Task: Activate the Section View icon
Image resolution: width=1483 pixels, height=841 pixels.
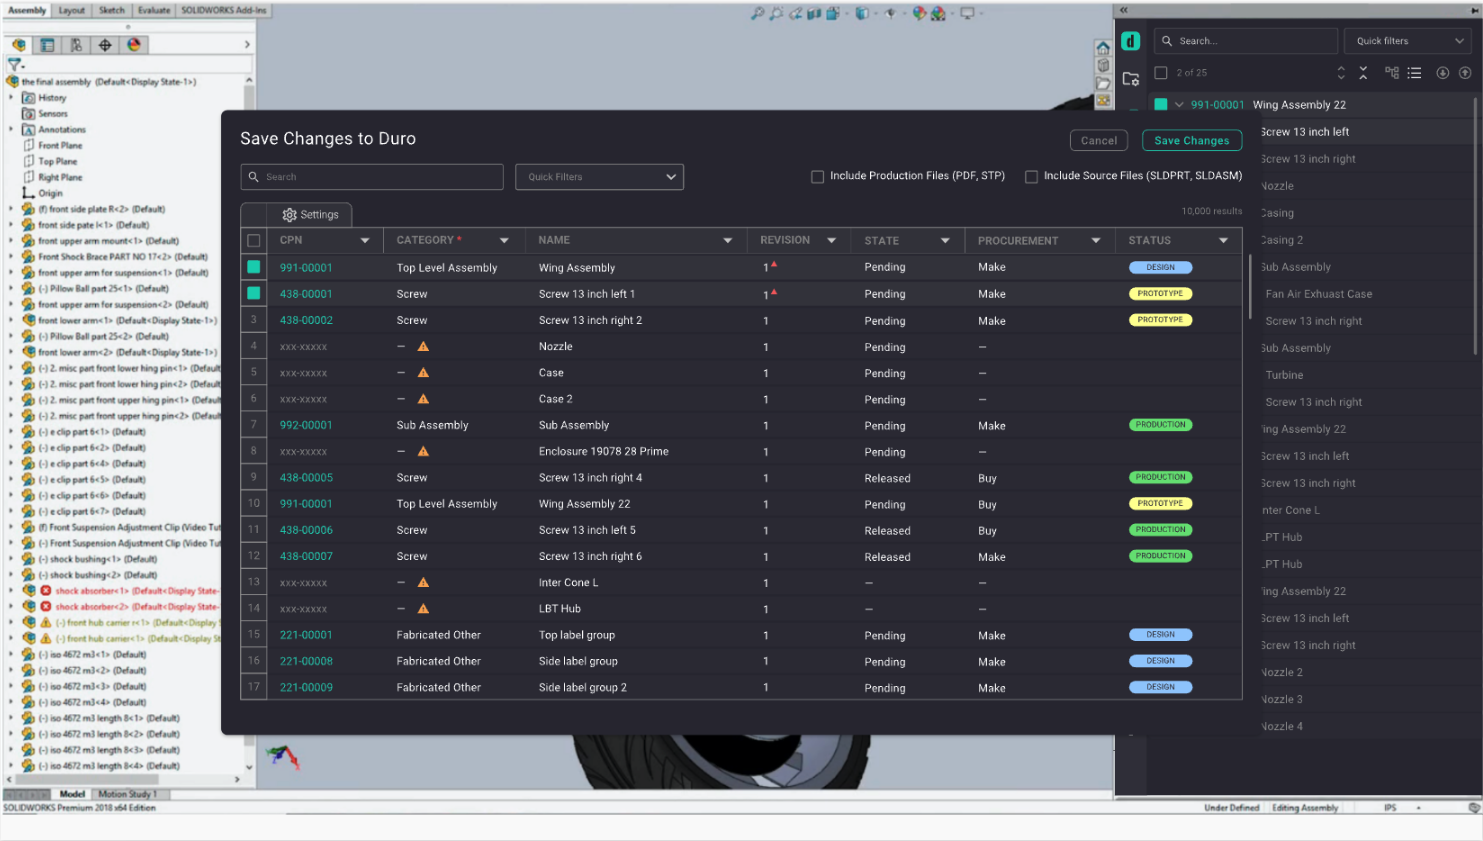Action: (x=814, y=13)
